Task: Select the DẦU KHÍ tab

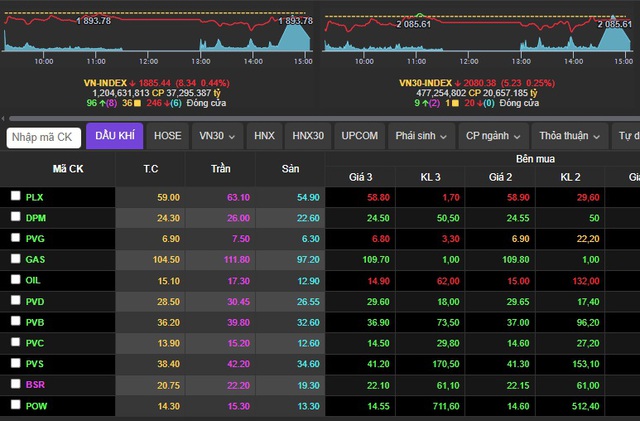Action: coord(115,136)
